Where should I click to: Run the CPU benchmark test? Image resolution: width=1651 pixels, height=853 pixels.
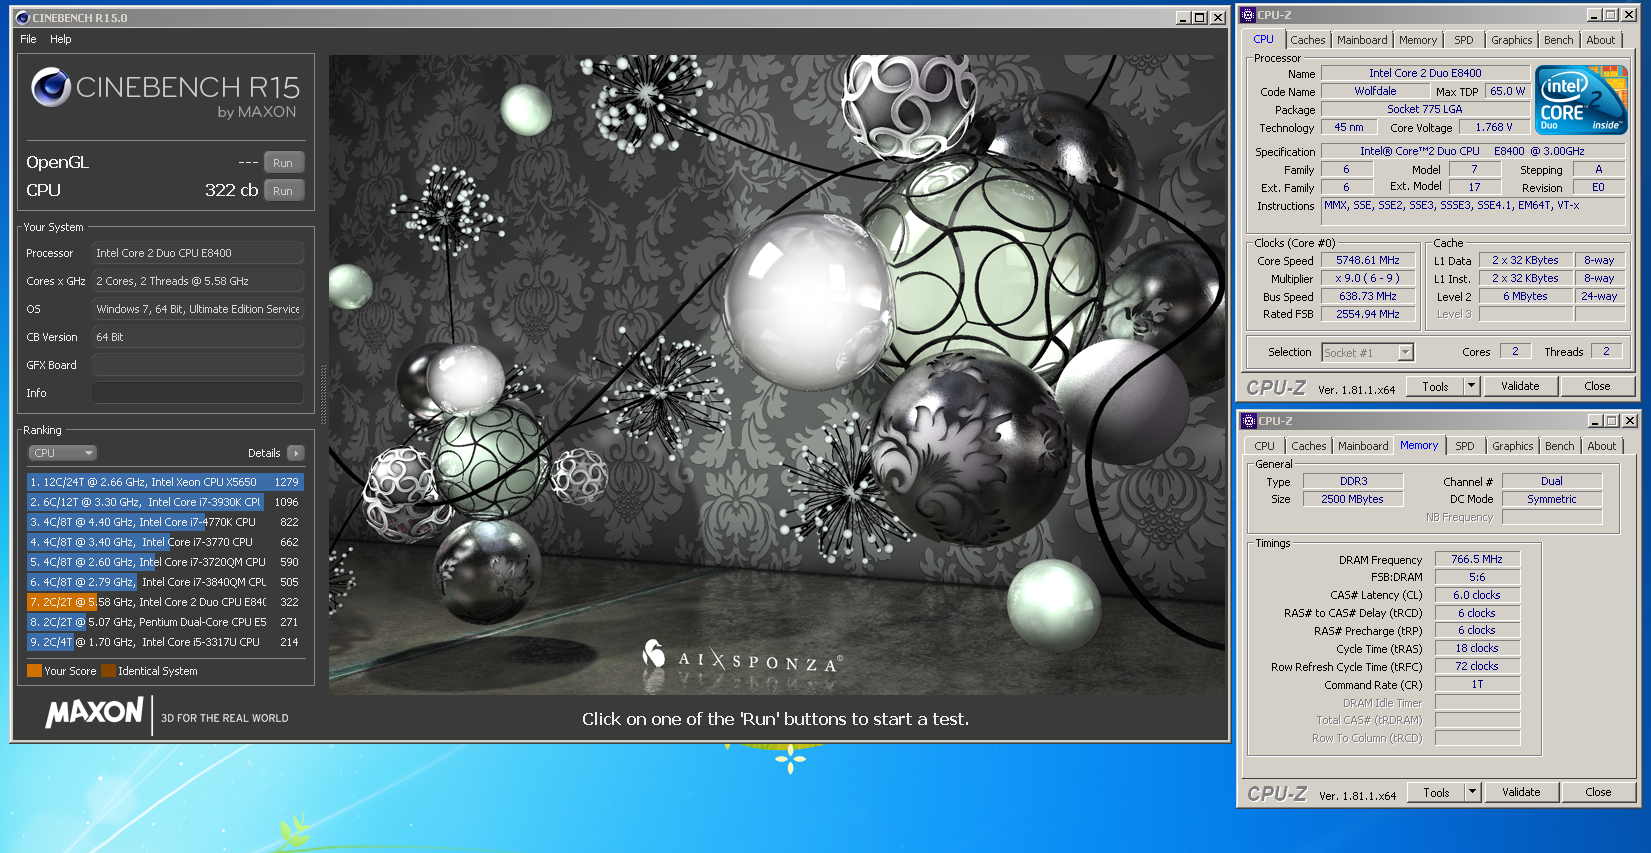(283, 191)
